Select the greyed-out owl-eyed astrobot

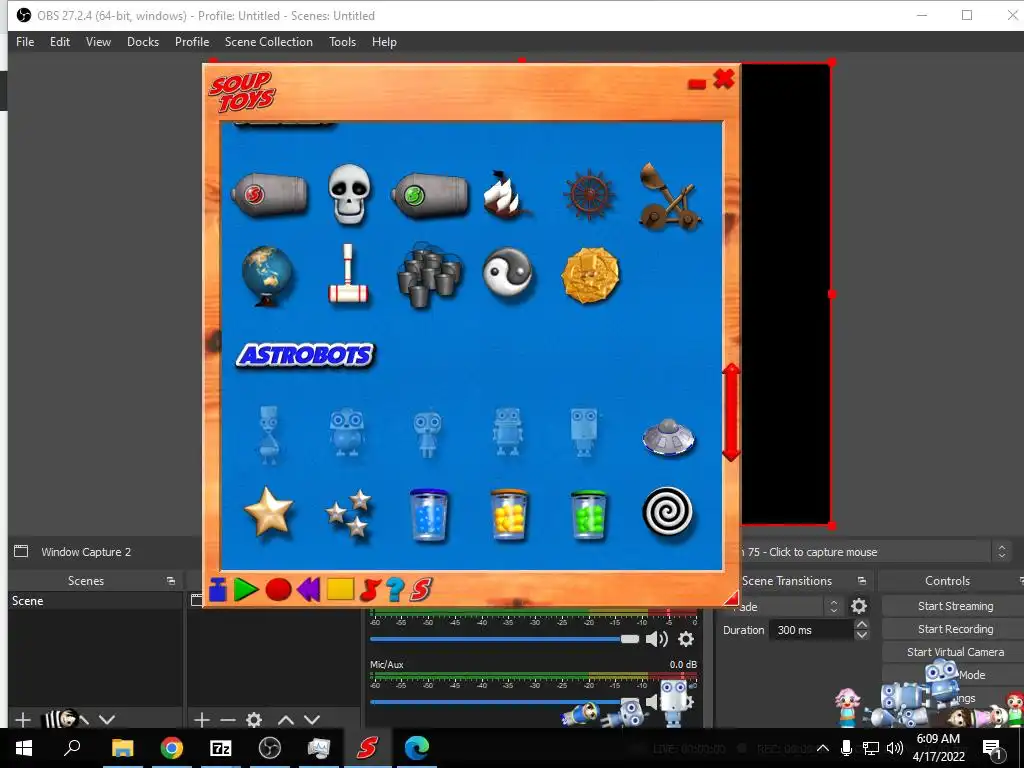tap(347, 432)
